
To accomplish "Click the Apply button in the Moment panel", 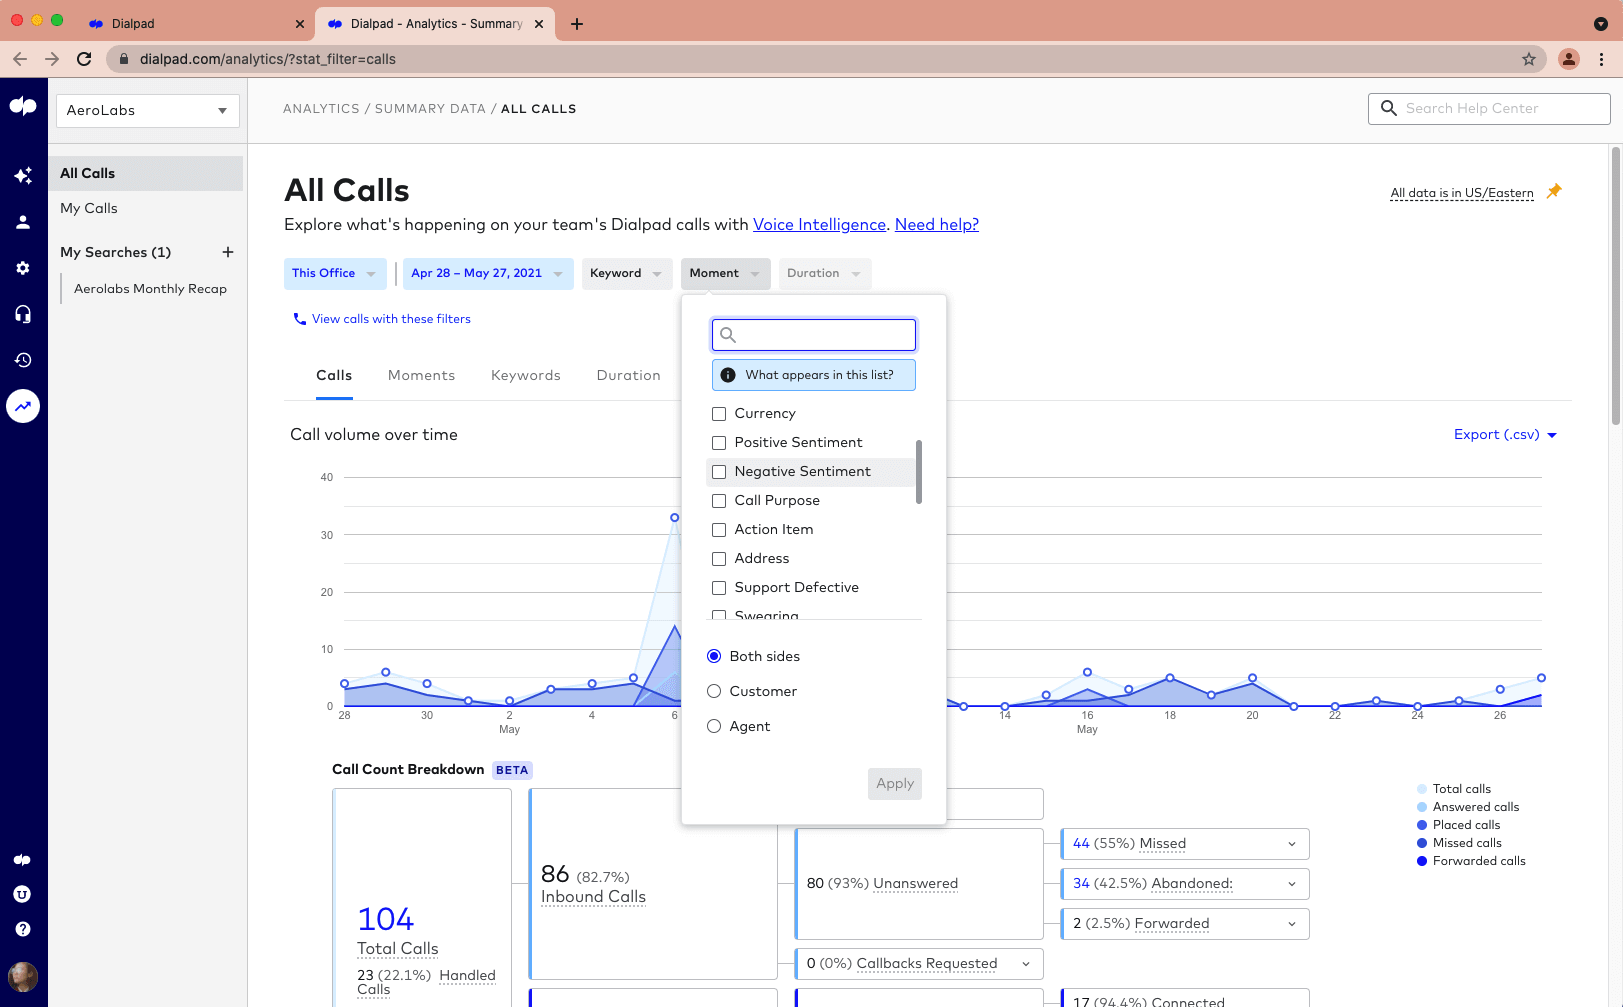I will (895, 784).
